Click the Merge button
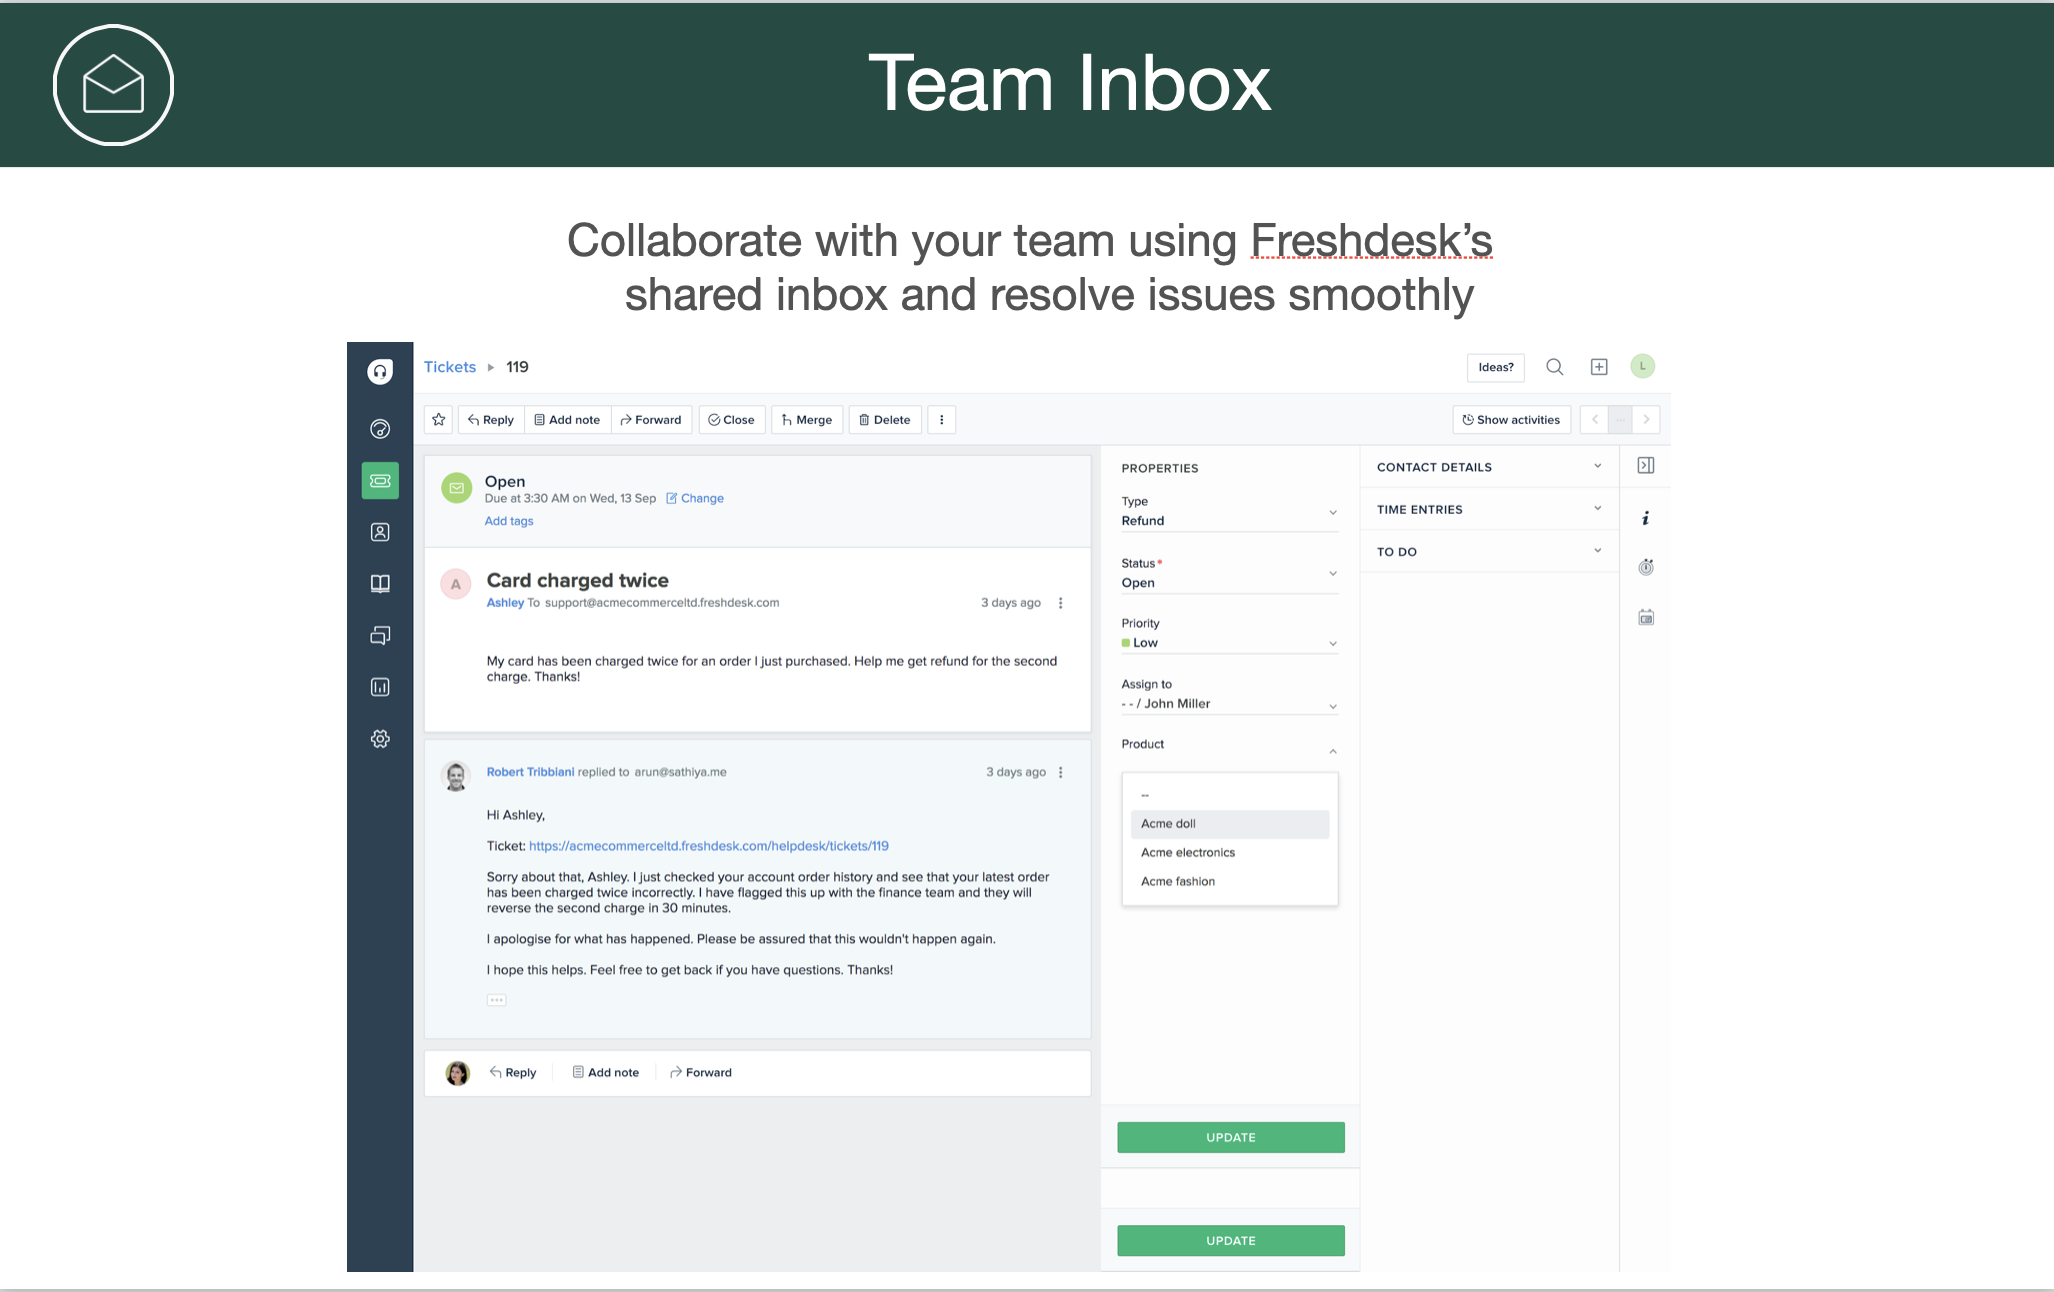 [807, 420]
